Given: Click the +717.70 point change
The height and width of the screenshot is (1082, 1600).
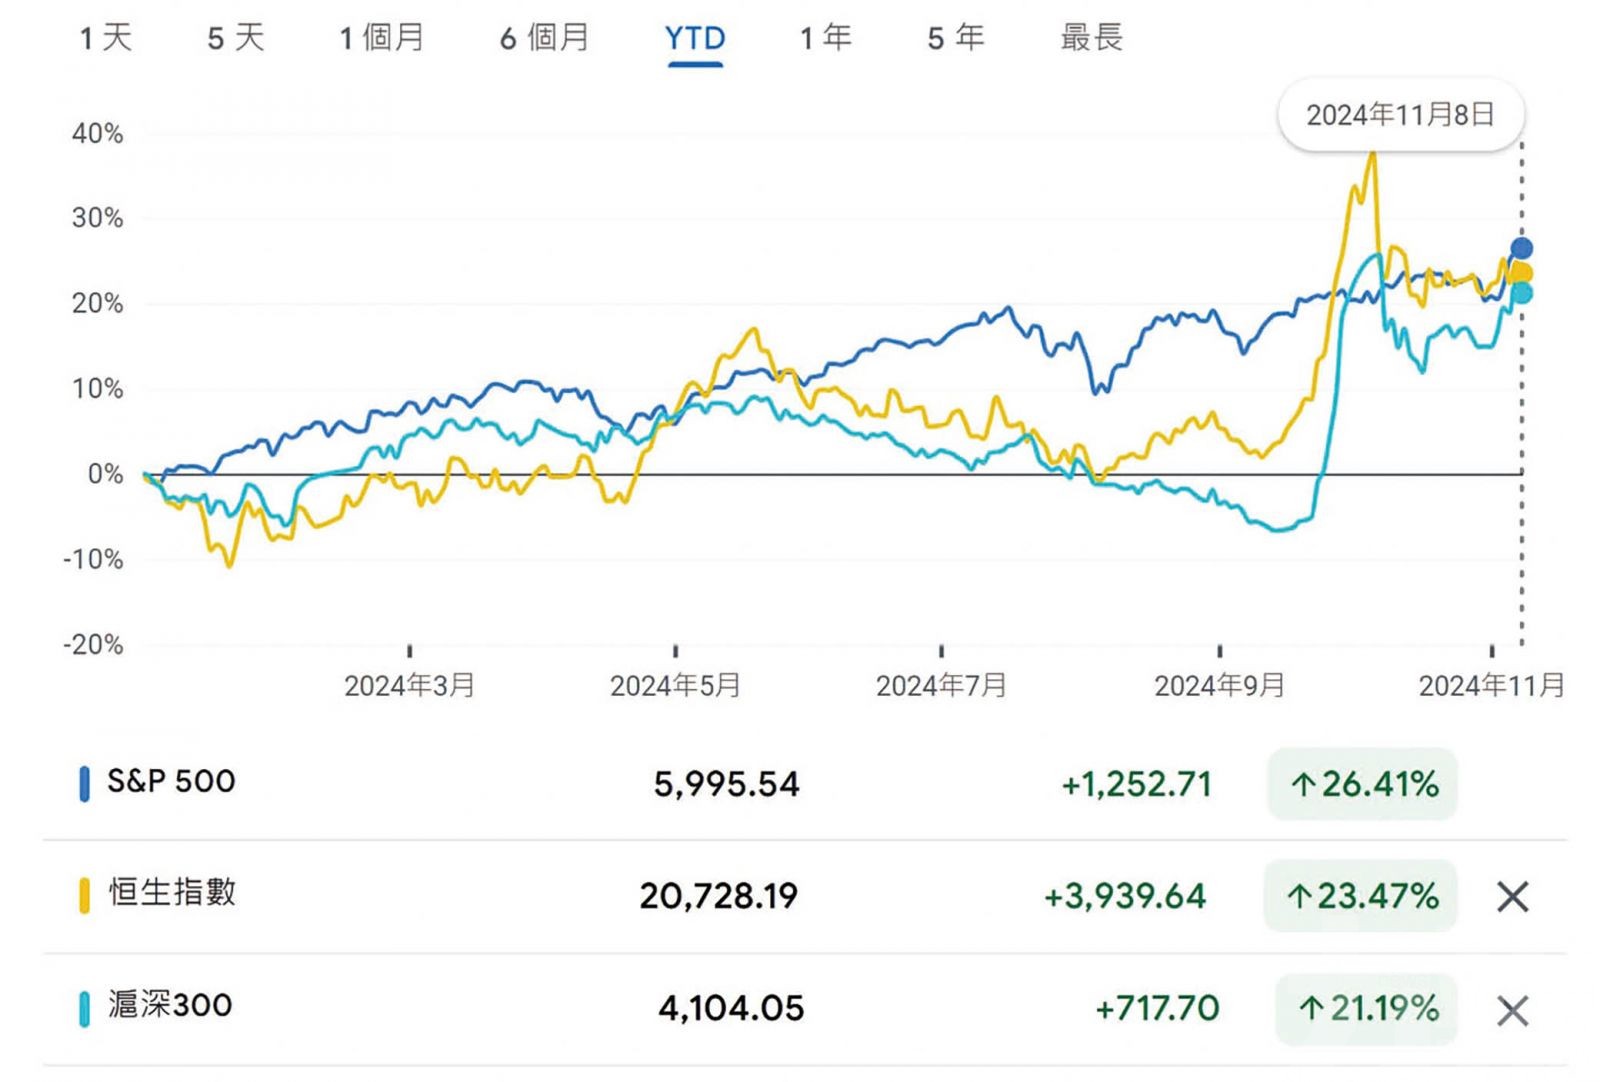Looking at the screenshot, I should [x=1157, y=1009].
